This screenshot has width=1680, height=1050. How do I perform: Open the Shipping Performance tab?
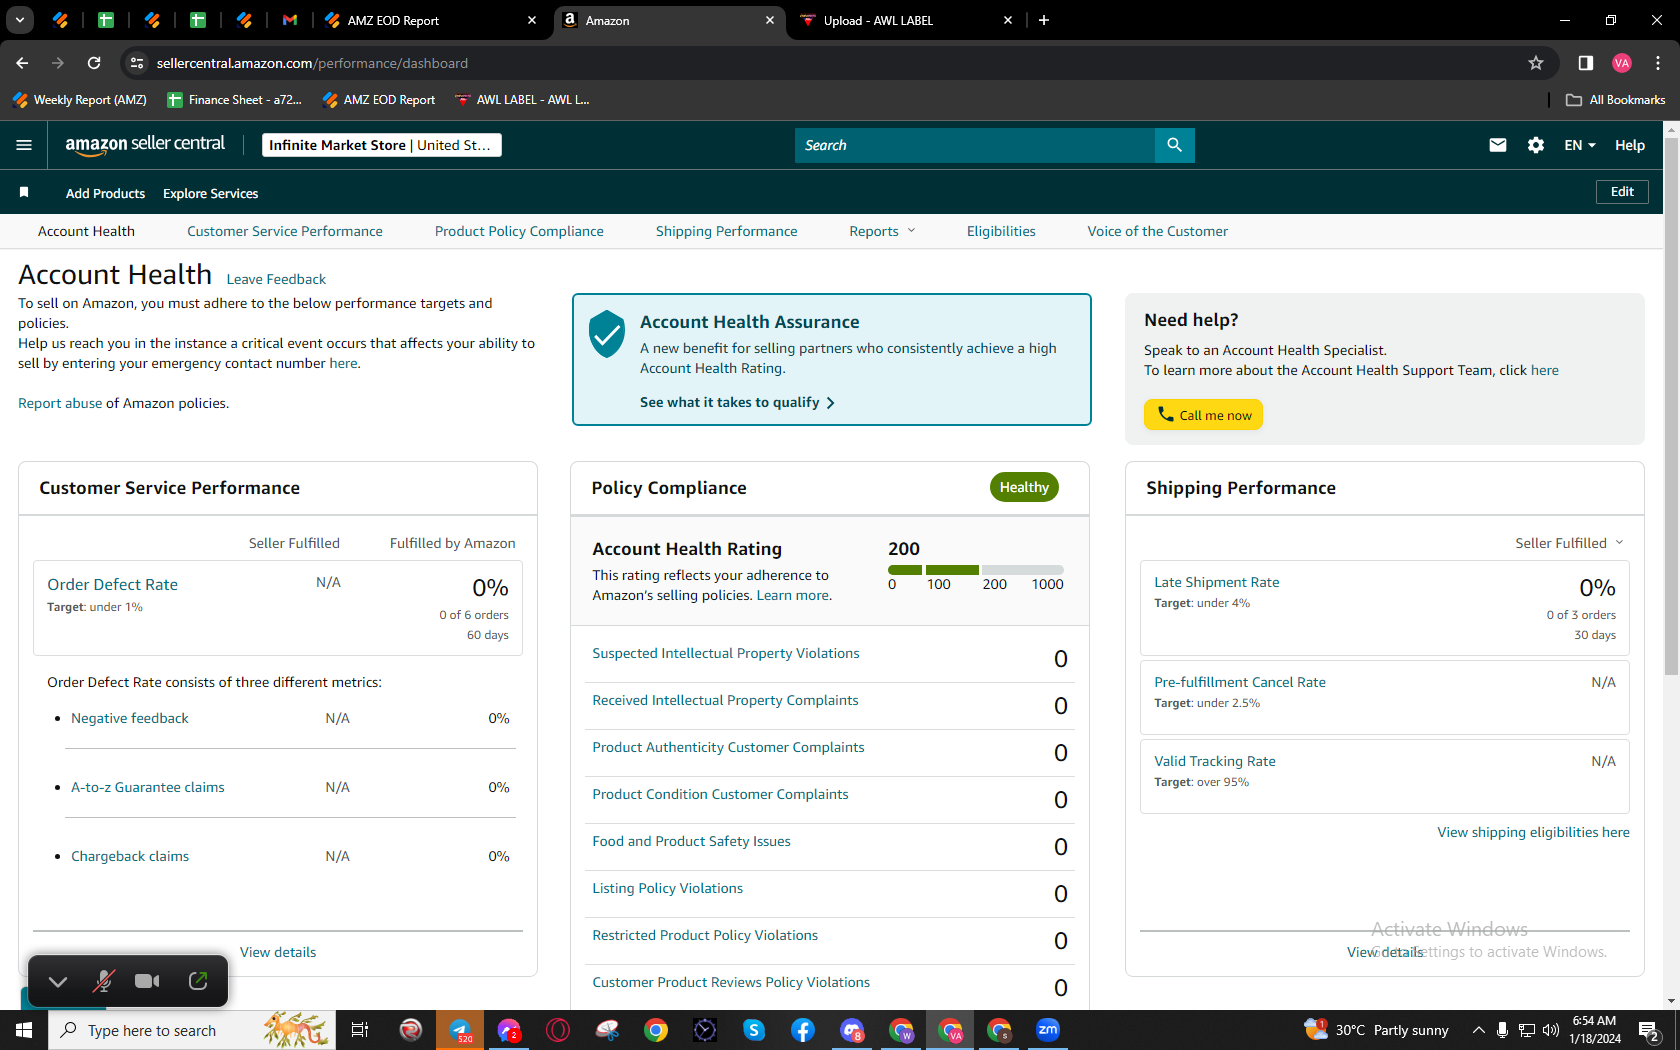(727, 231)
